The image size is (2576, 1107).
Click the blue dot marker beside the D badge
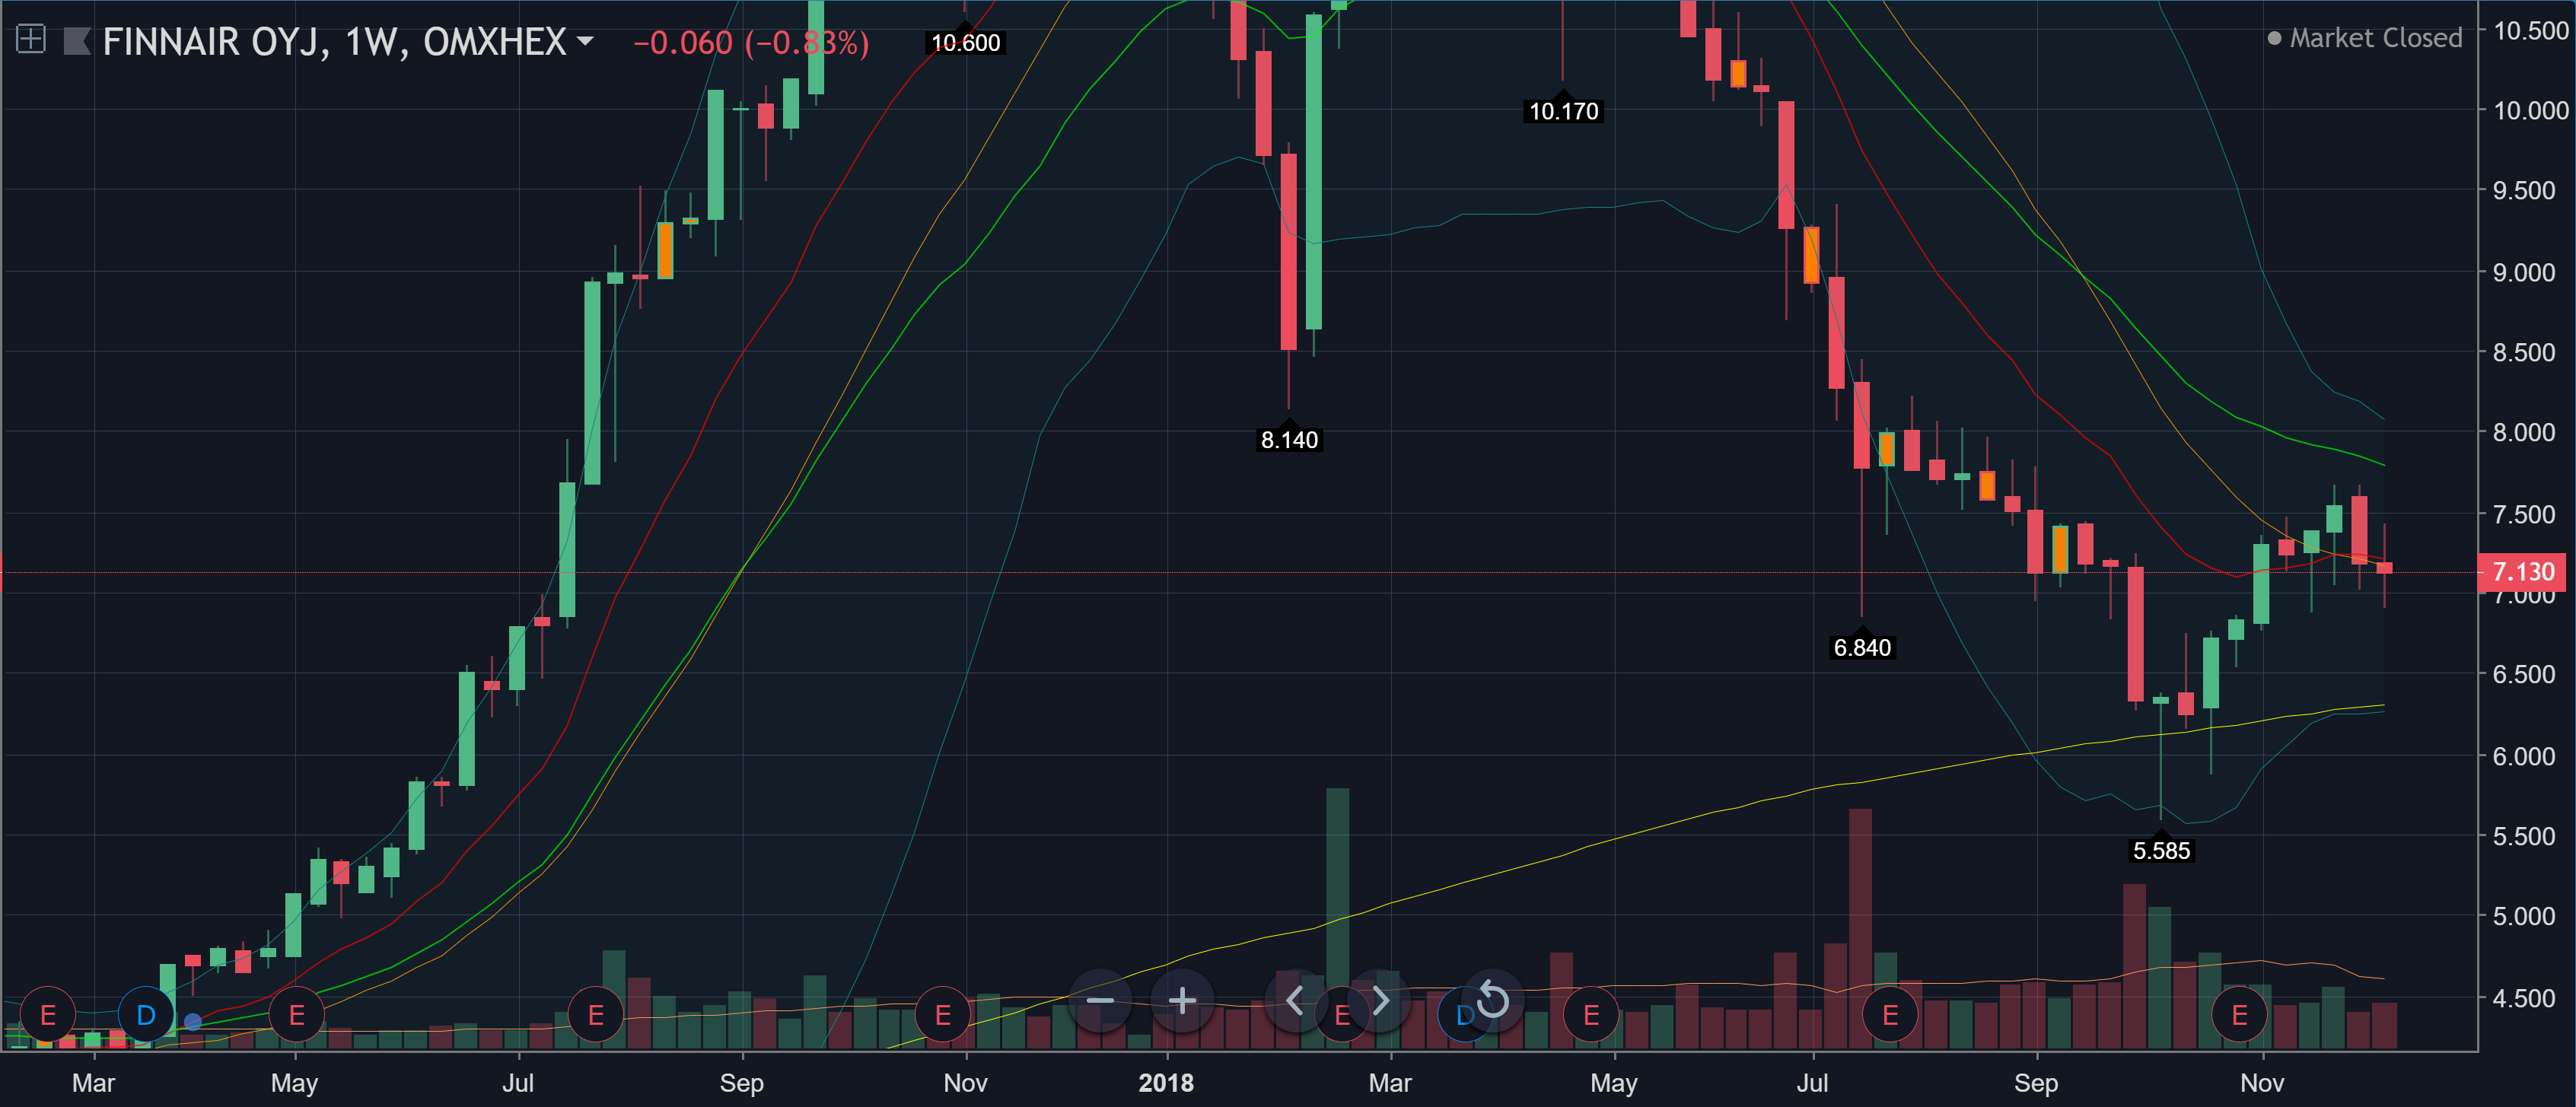coord(193,1021)
